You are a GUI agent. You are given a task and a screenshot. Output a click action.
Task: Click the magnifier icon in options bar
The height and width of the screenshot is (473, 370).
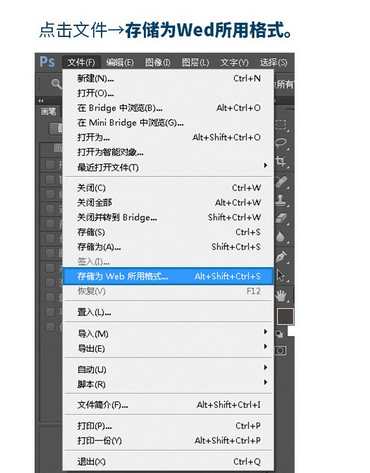click(56, 84)
